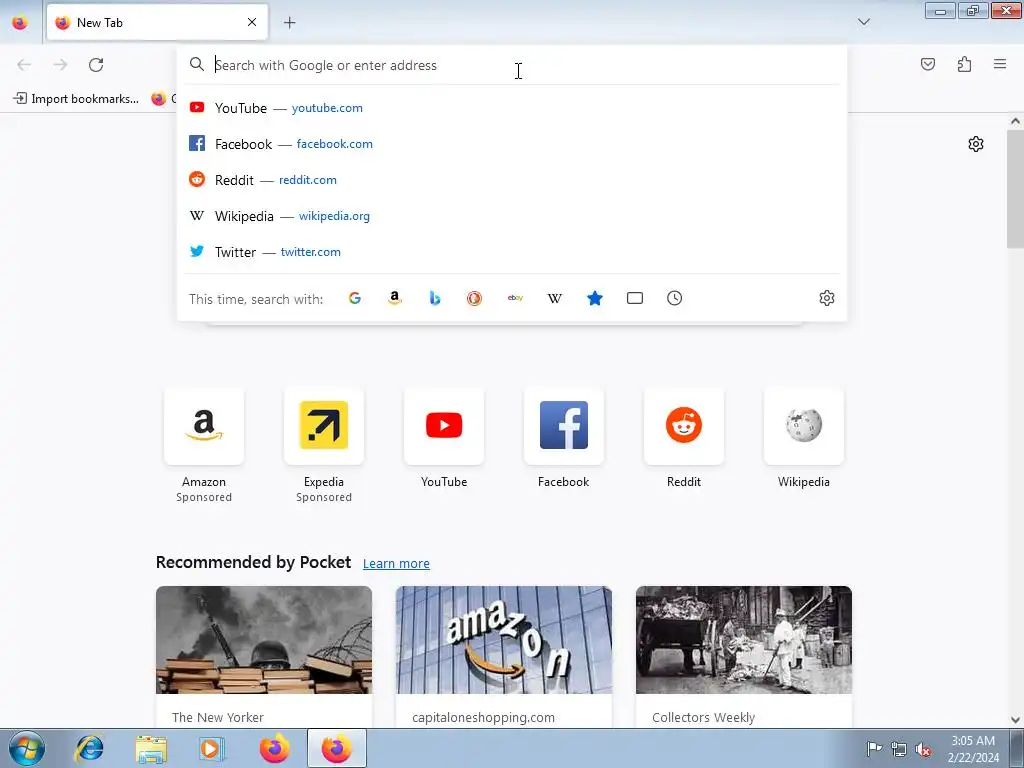Expand the list all tabs chevron

coord(863,22)
